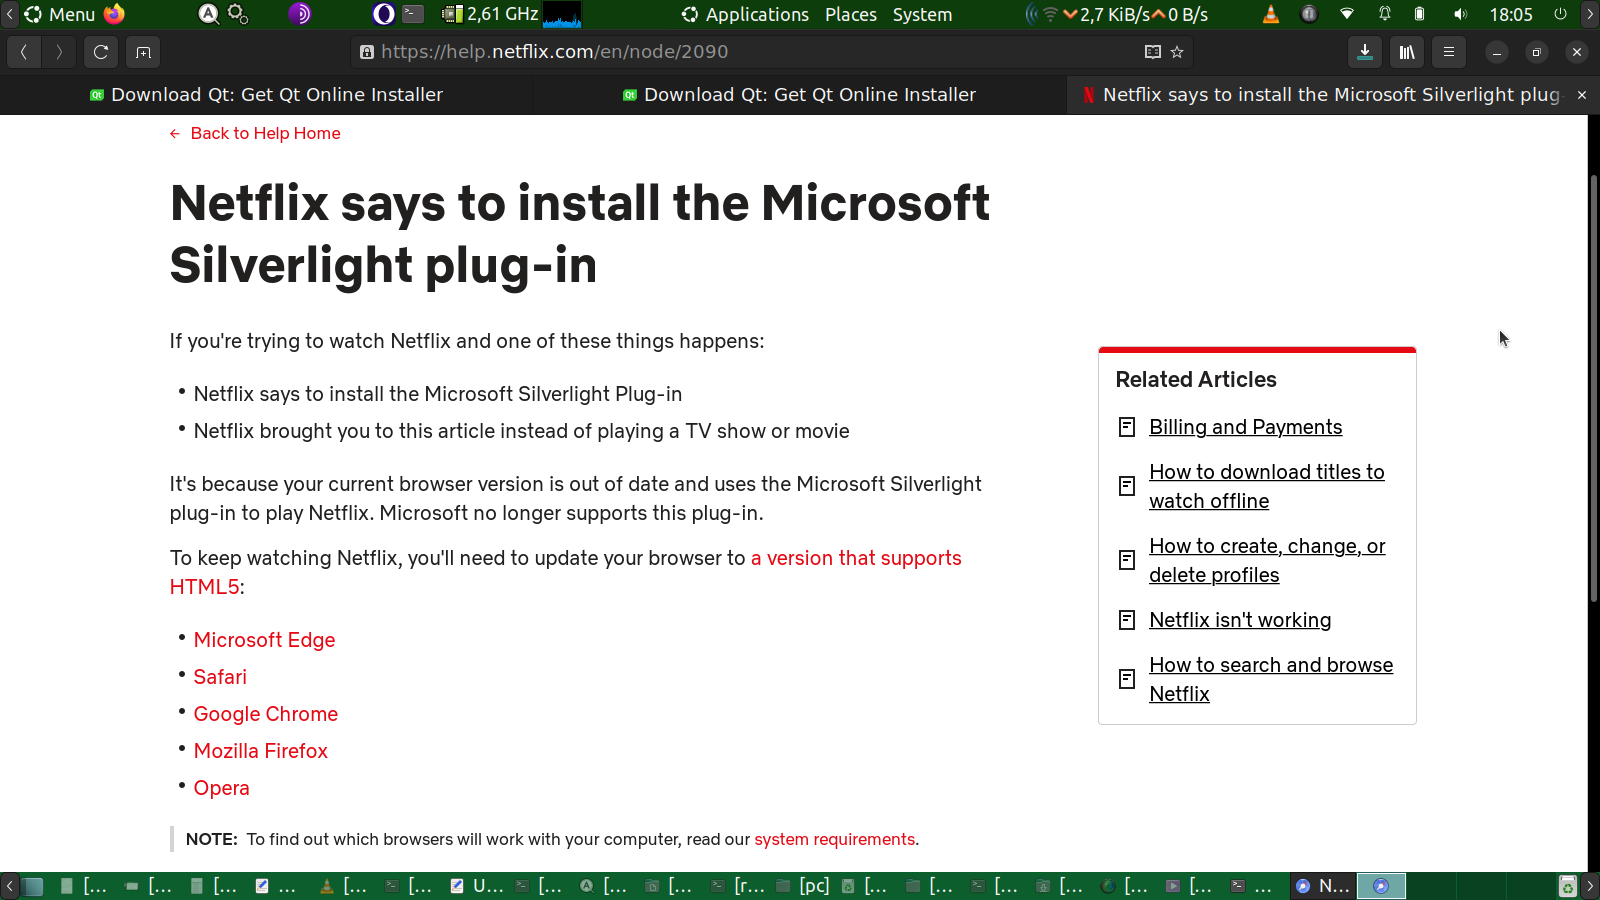Click the white 'A' launcher in top panel
The height and width of the screenshot is (900, 1600).
pos(209,14)
